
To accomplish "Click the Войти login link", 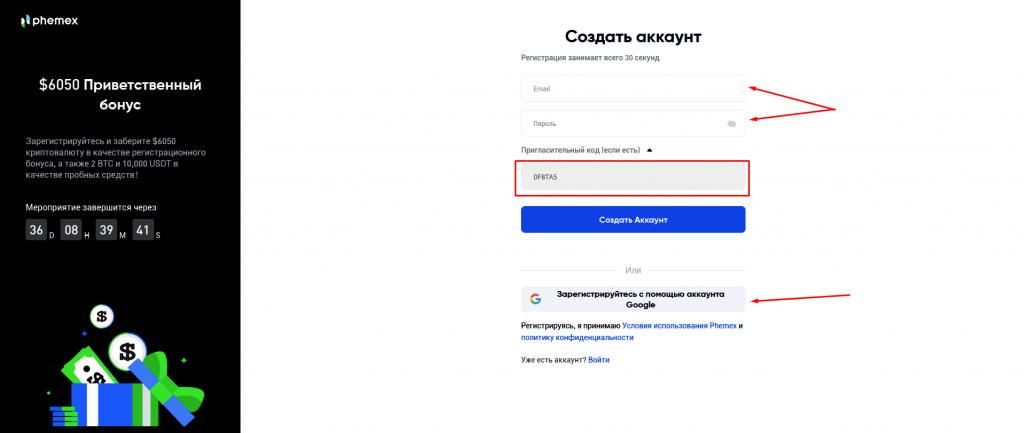I will pyautogui.click(x=598, y=359).
